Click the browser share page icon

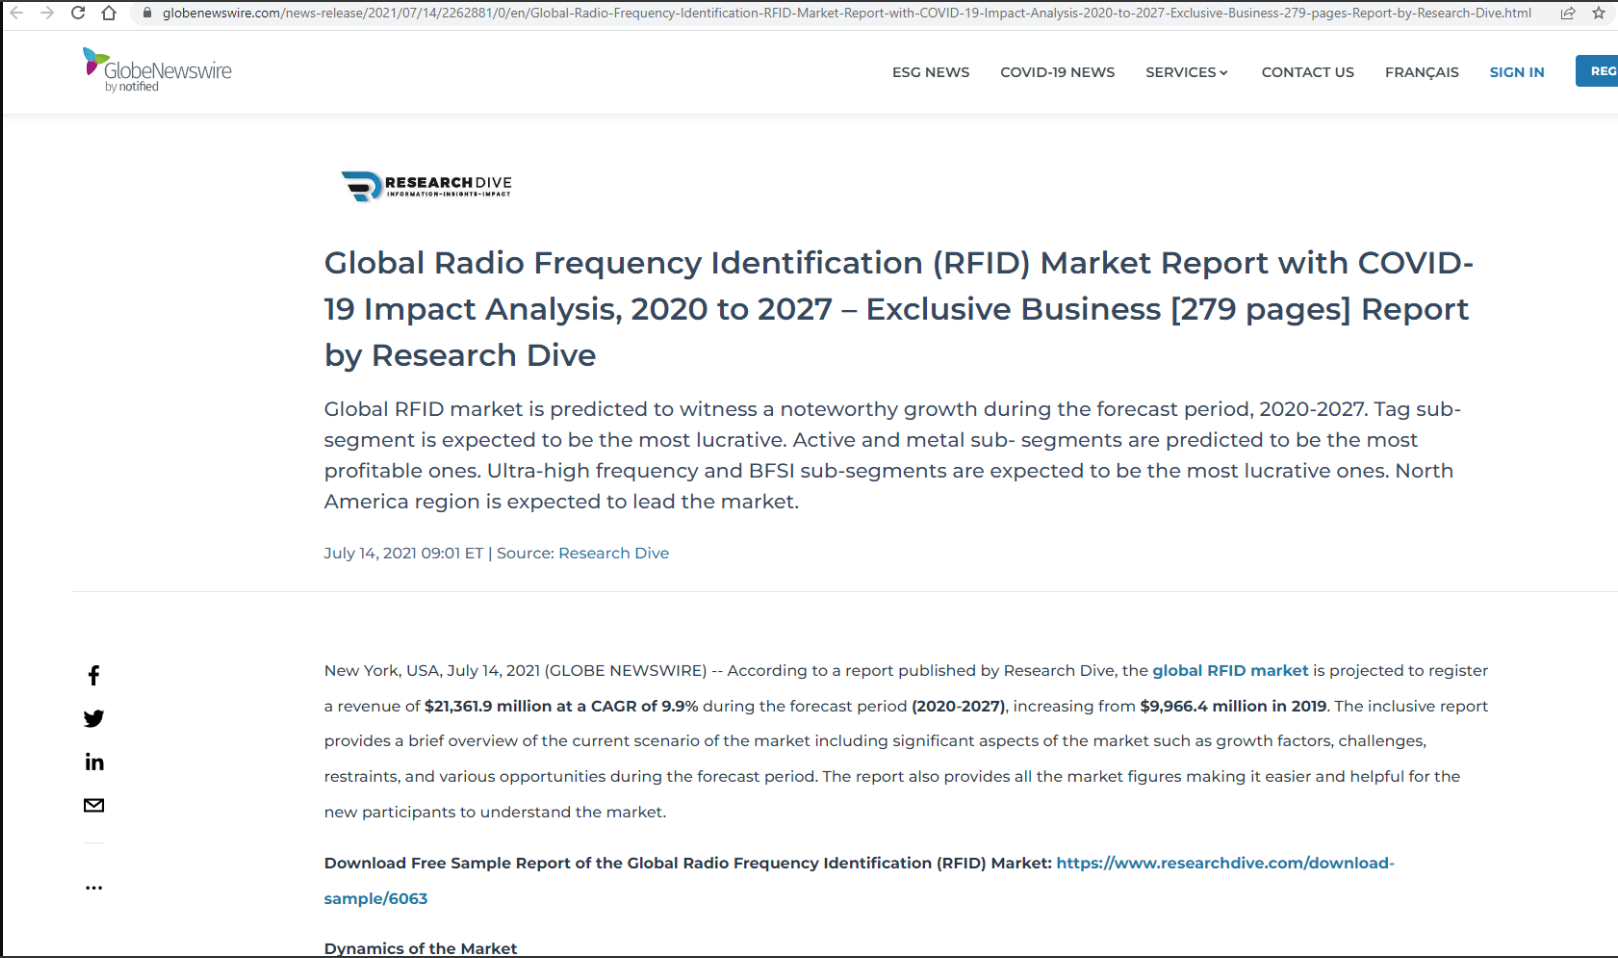click(x=1568, y=13)
